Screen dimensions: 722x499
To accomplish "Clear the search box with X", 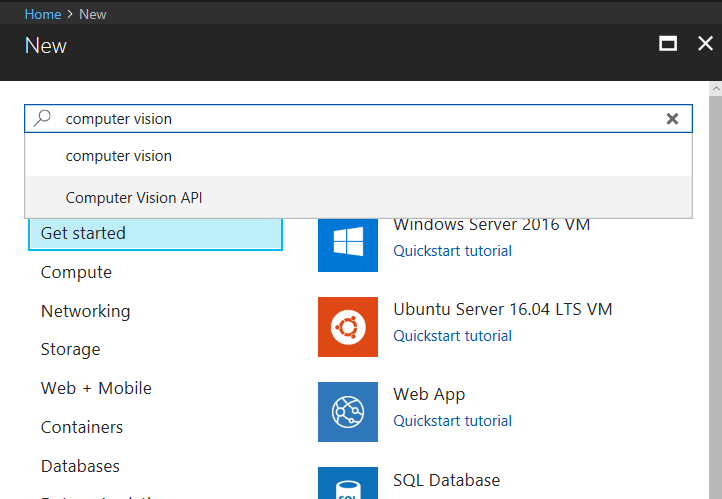I will point(672,119).
